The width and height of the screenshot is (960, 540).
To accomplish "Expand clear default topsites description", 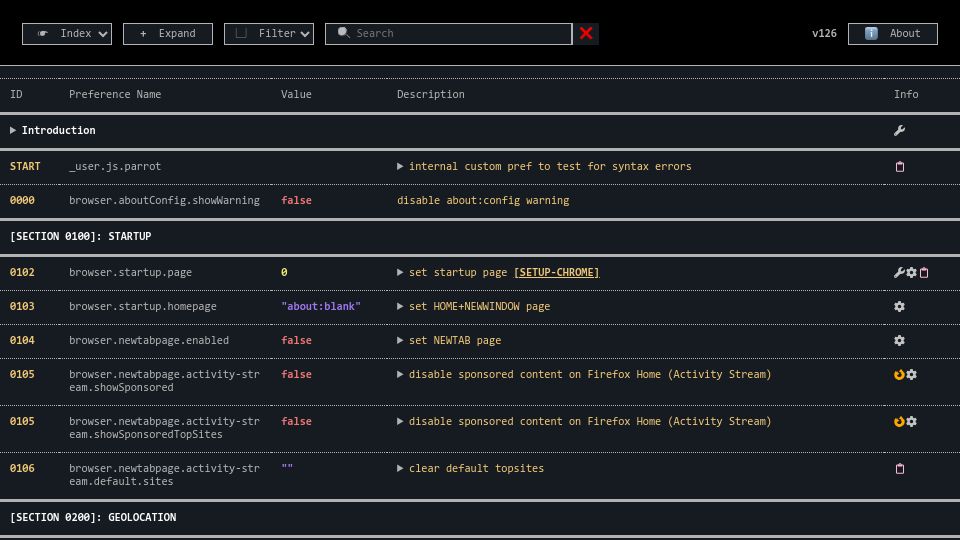I will [400, 468].
